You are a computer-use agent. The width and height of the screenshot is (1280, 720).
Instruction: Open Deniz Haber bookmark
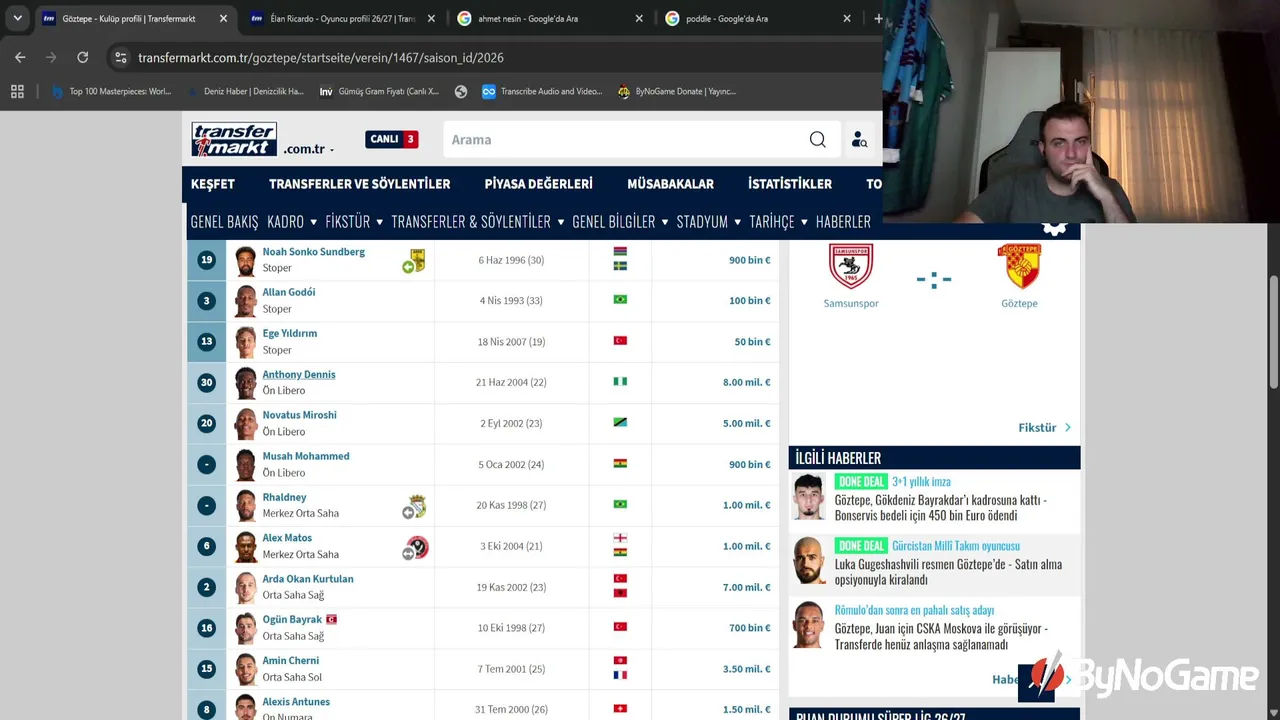click(x=245, y=91)
